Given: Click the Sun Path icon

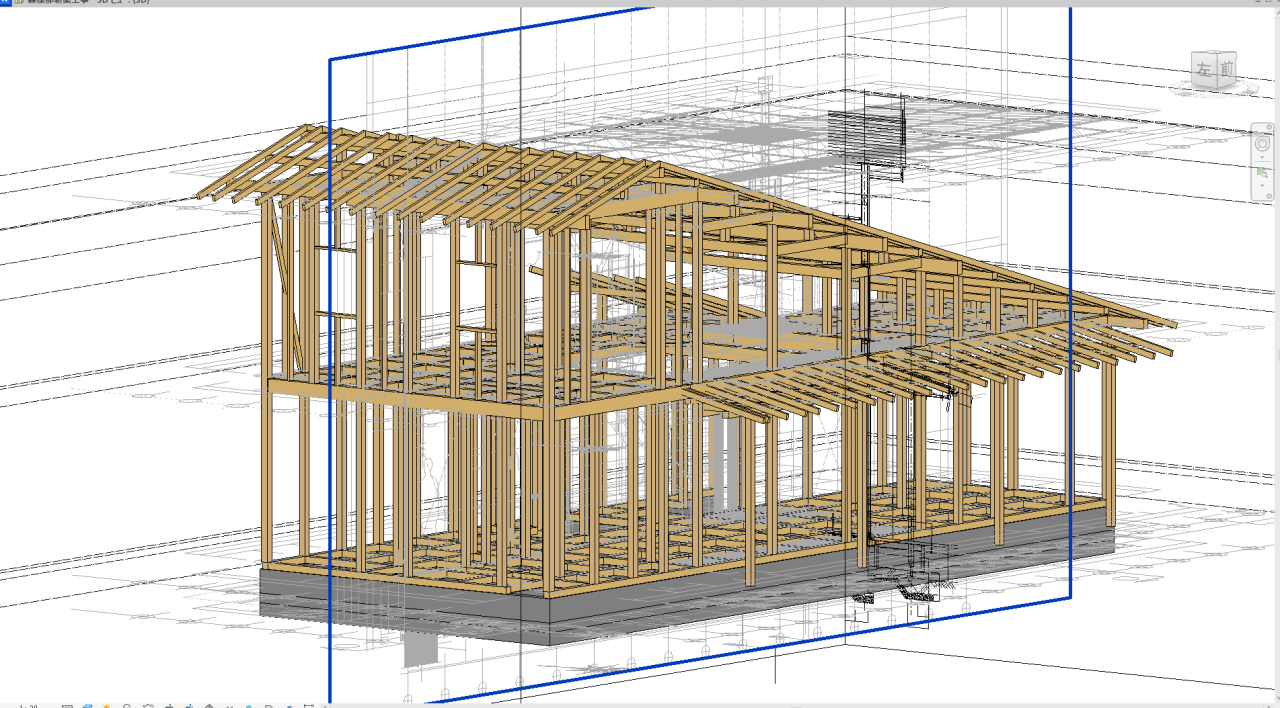Looking at the screenshot, I should click(107, 706).
